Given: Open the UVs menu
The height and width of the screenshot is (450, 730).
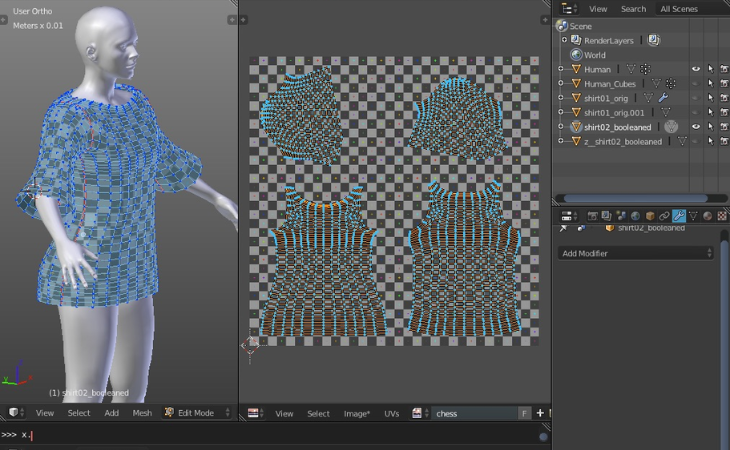Looking at the screenshot, I should pos(392,413).
